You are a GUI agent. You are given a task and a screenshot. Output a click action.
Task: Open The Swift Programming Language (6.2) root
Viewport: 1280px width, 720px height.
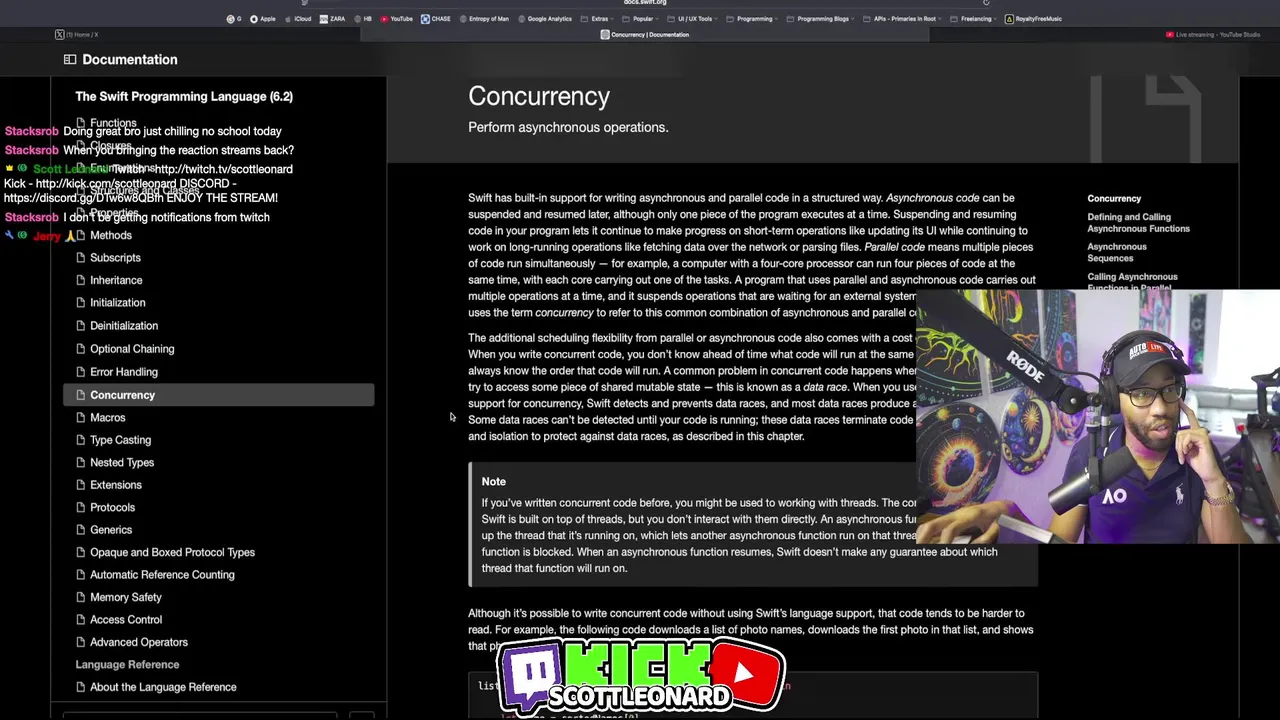coord(184,97)
